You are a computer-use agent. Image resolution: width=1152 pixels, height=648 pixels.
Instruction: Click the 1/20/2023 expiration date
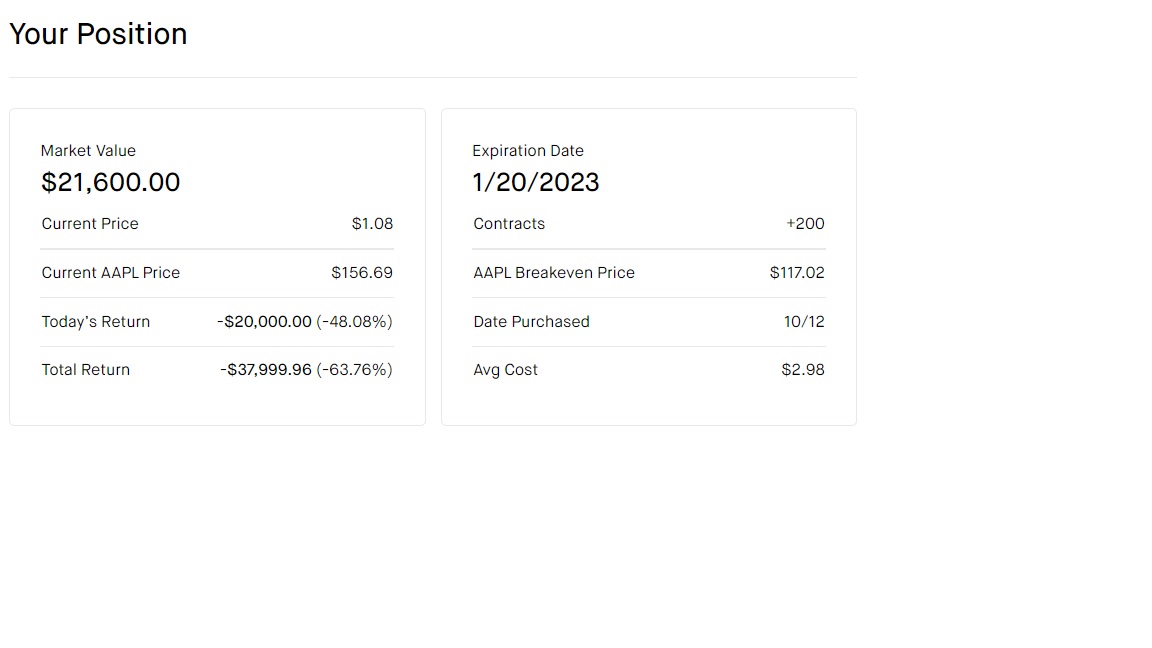click(536, 182)
